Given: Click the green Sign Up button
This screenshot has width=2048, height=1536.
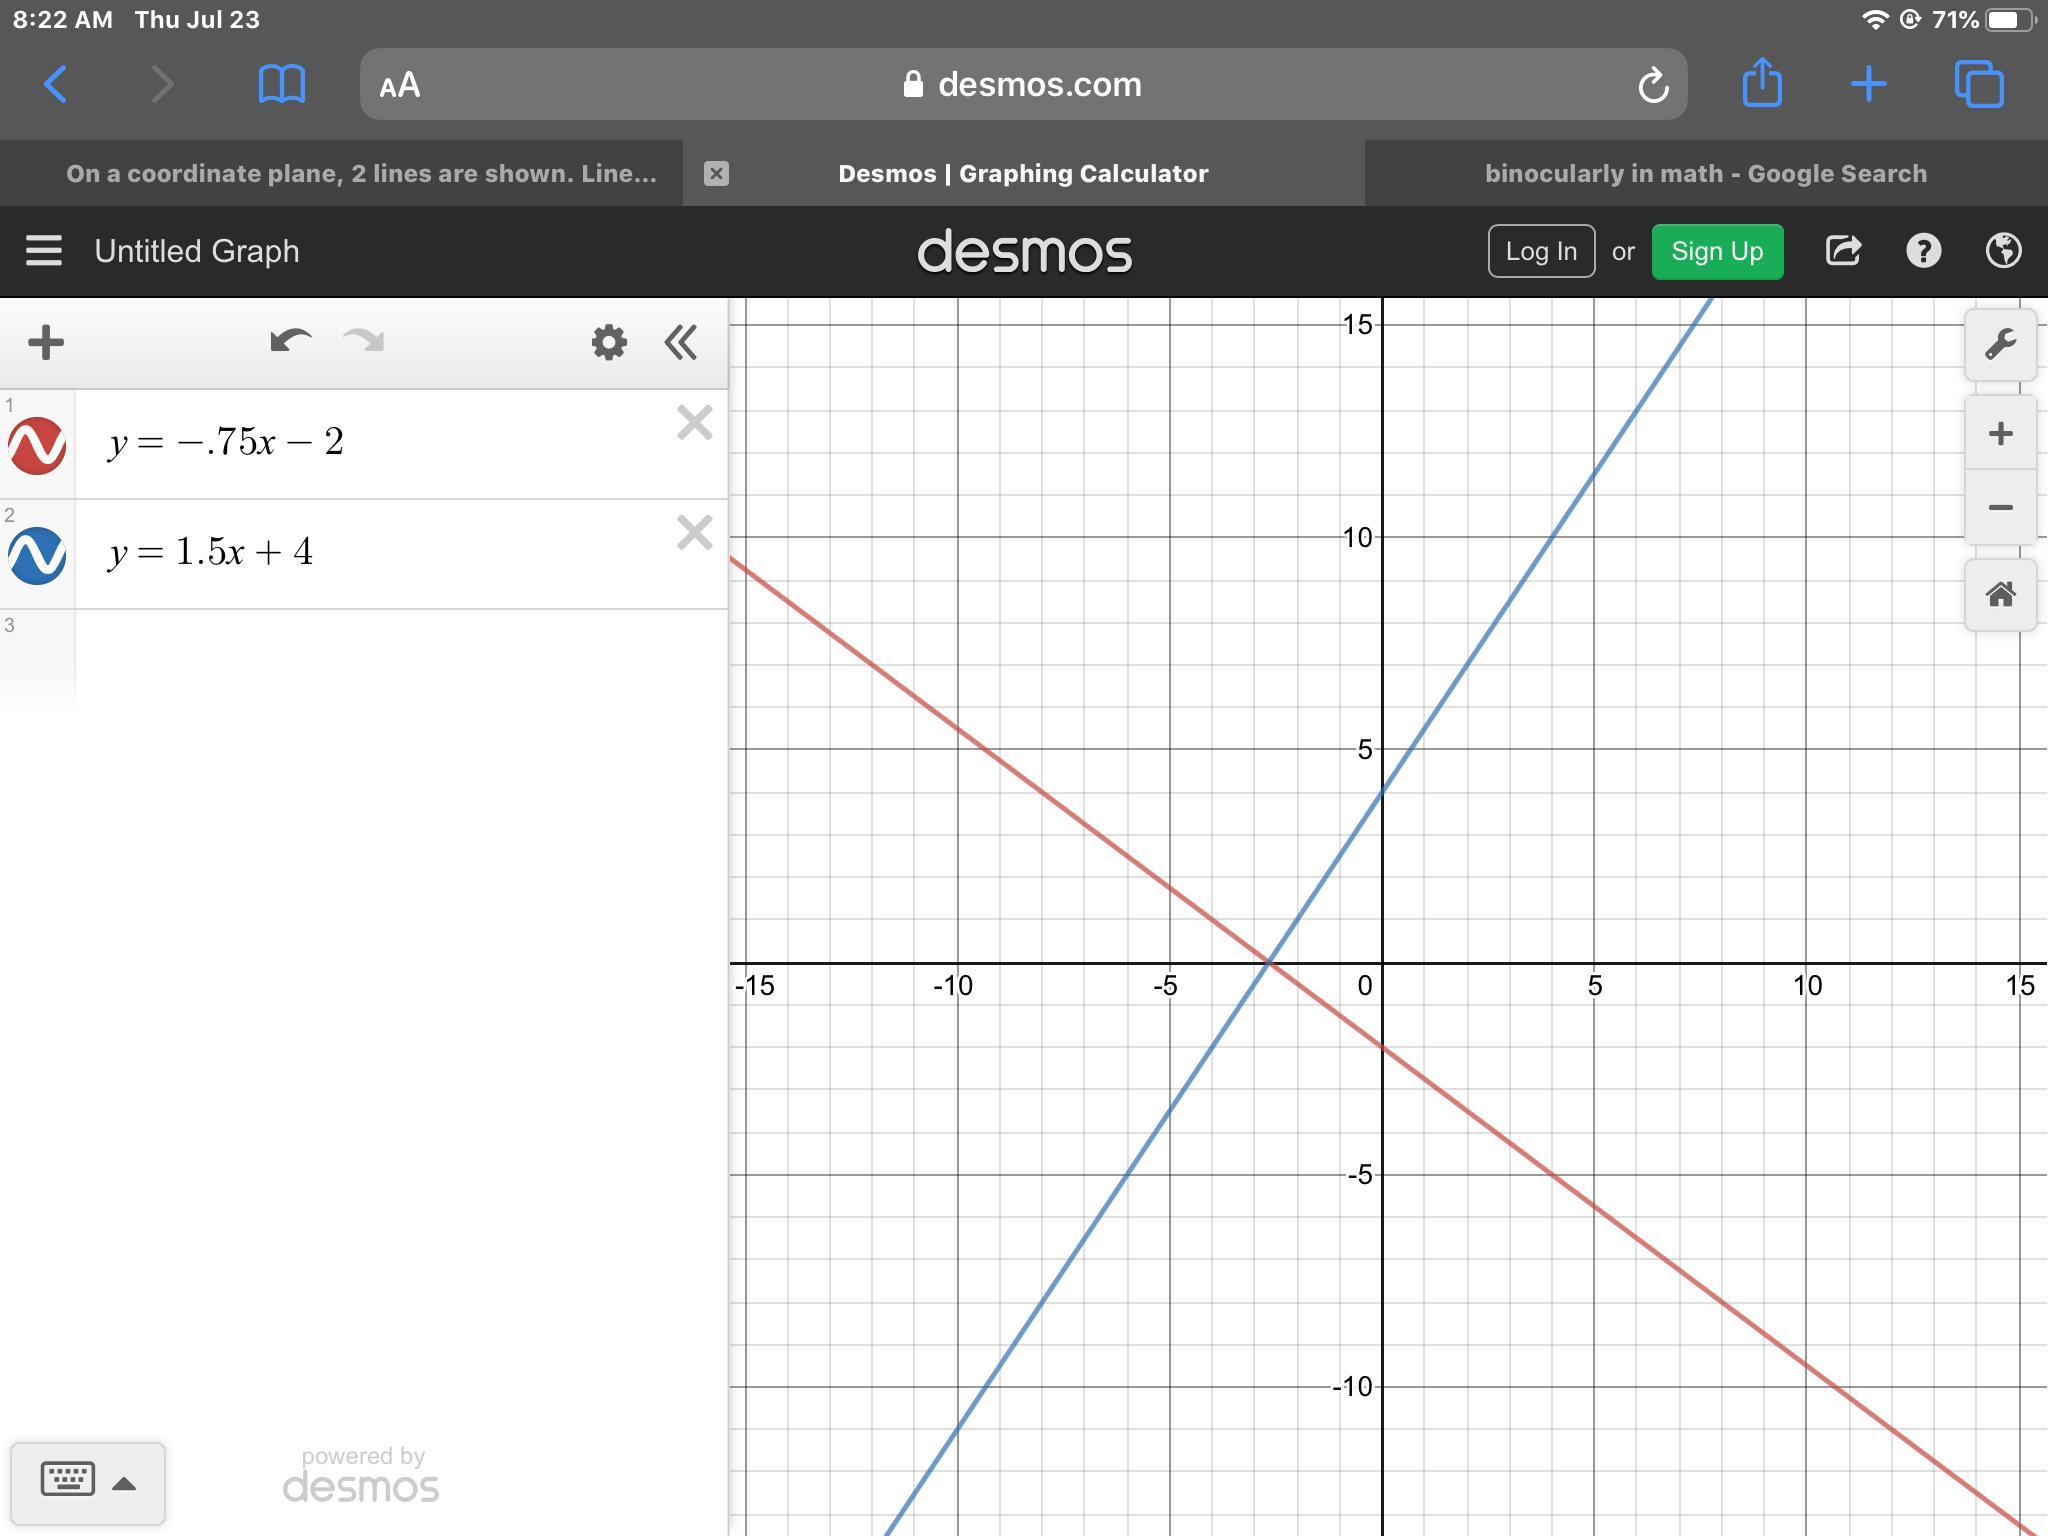Looking at the screenshot, I should pos(1717,251).
